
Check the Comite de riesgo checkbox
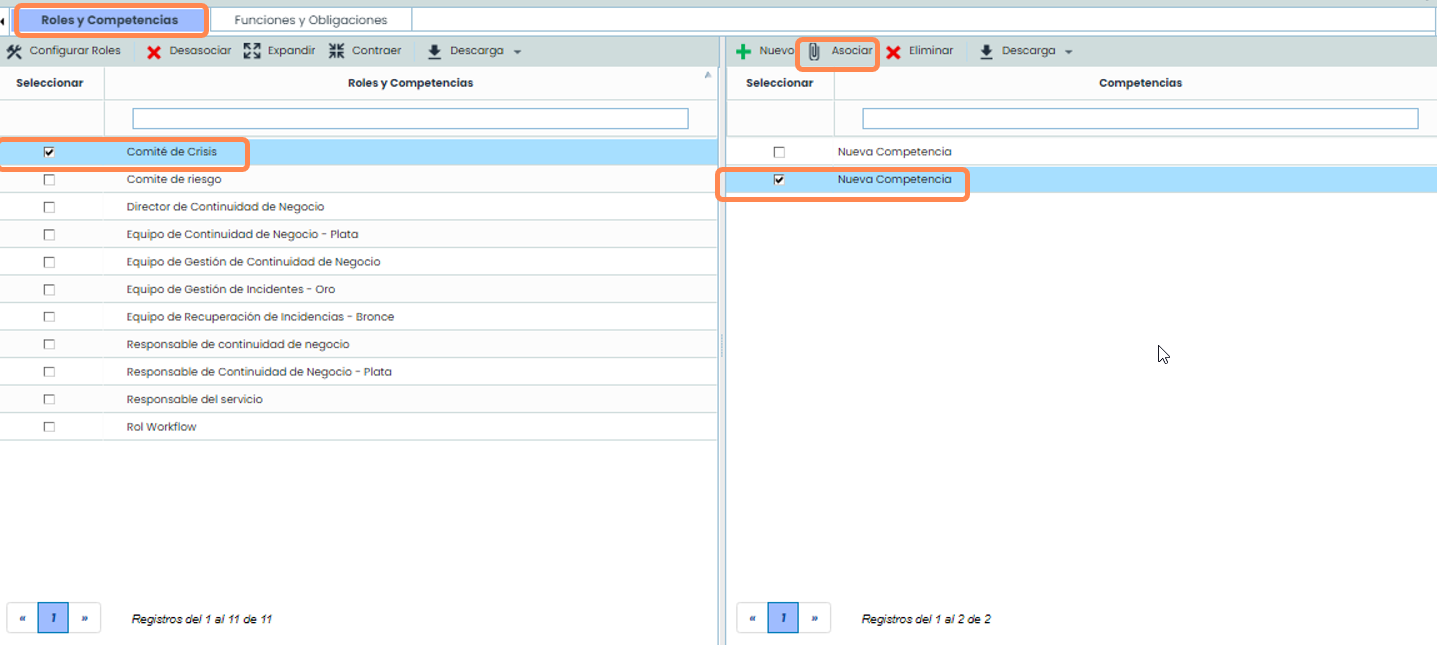[49, 180]
